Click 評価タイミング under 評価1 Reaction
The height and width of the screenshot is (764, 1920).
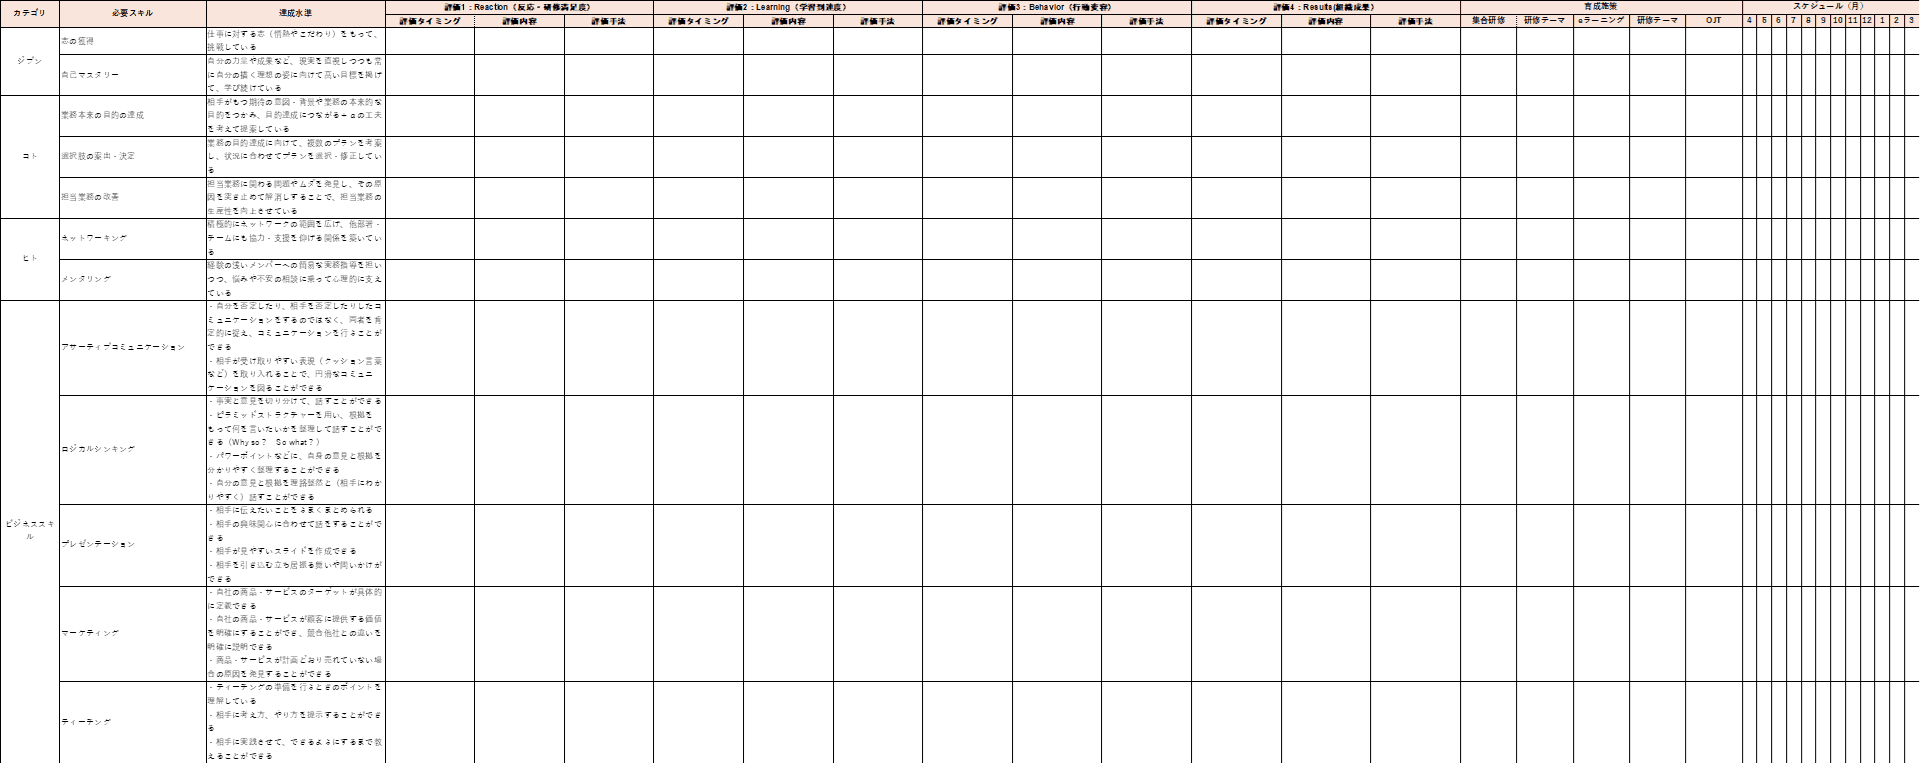[x=430, y=21]
